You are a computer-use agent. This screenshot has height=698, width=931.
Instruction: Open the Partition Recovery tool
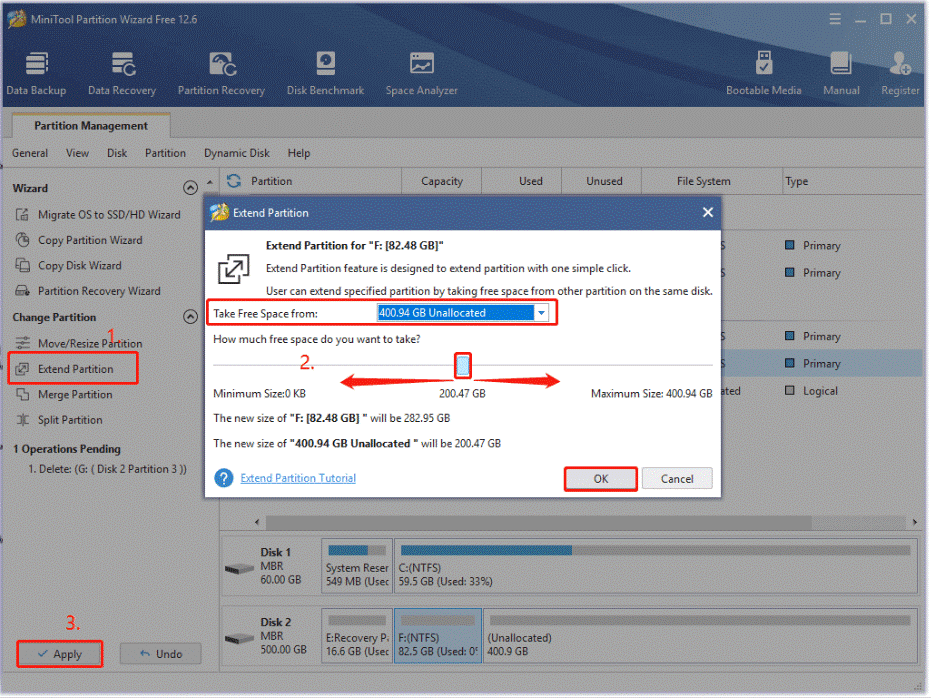point(221,73)
